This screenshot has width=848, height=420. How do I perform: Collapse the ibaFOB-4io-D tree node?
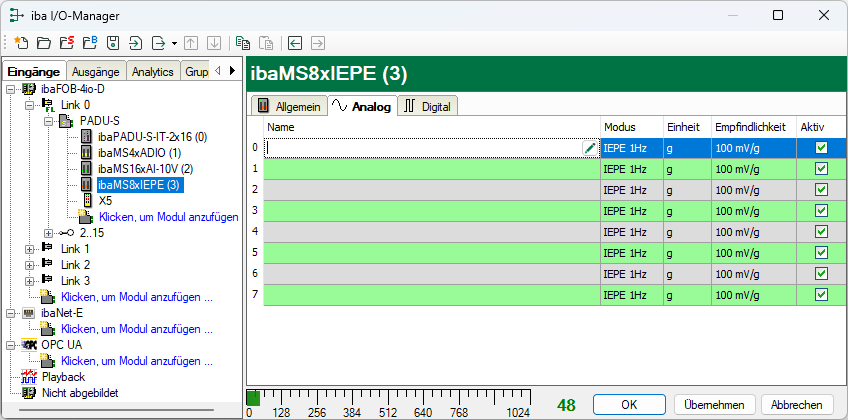10,89
